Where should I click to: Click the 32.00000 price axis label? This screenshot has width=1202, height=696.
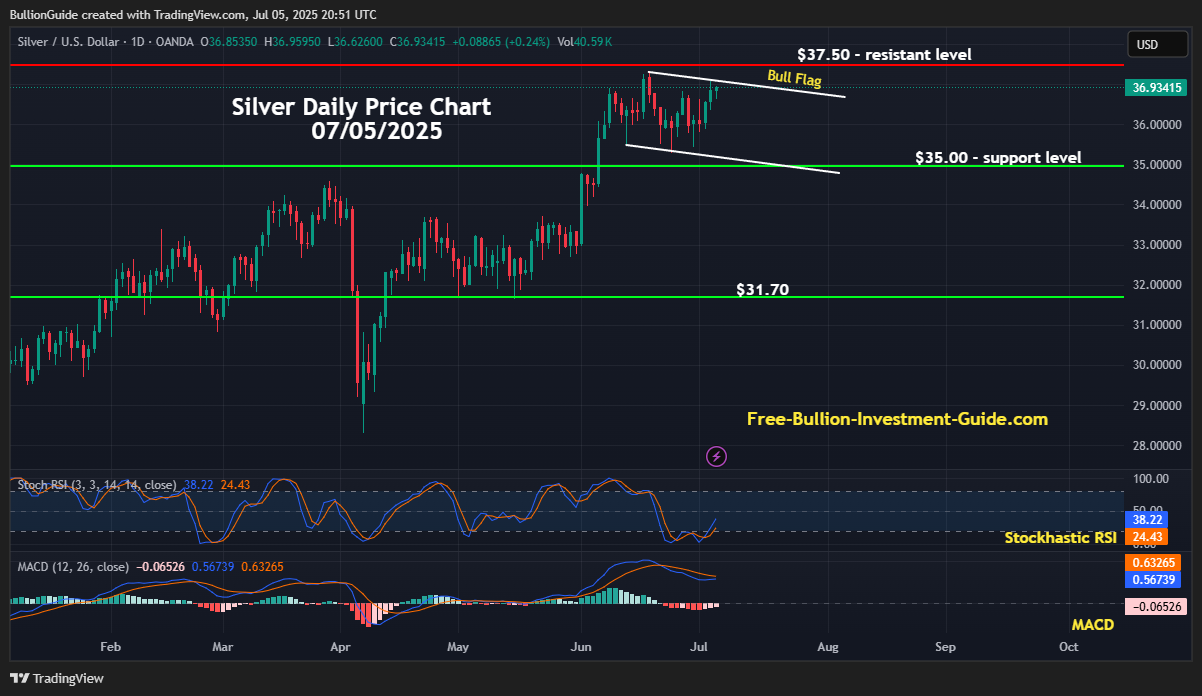pos(1158,285)
